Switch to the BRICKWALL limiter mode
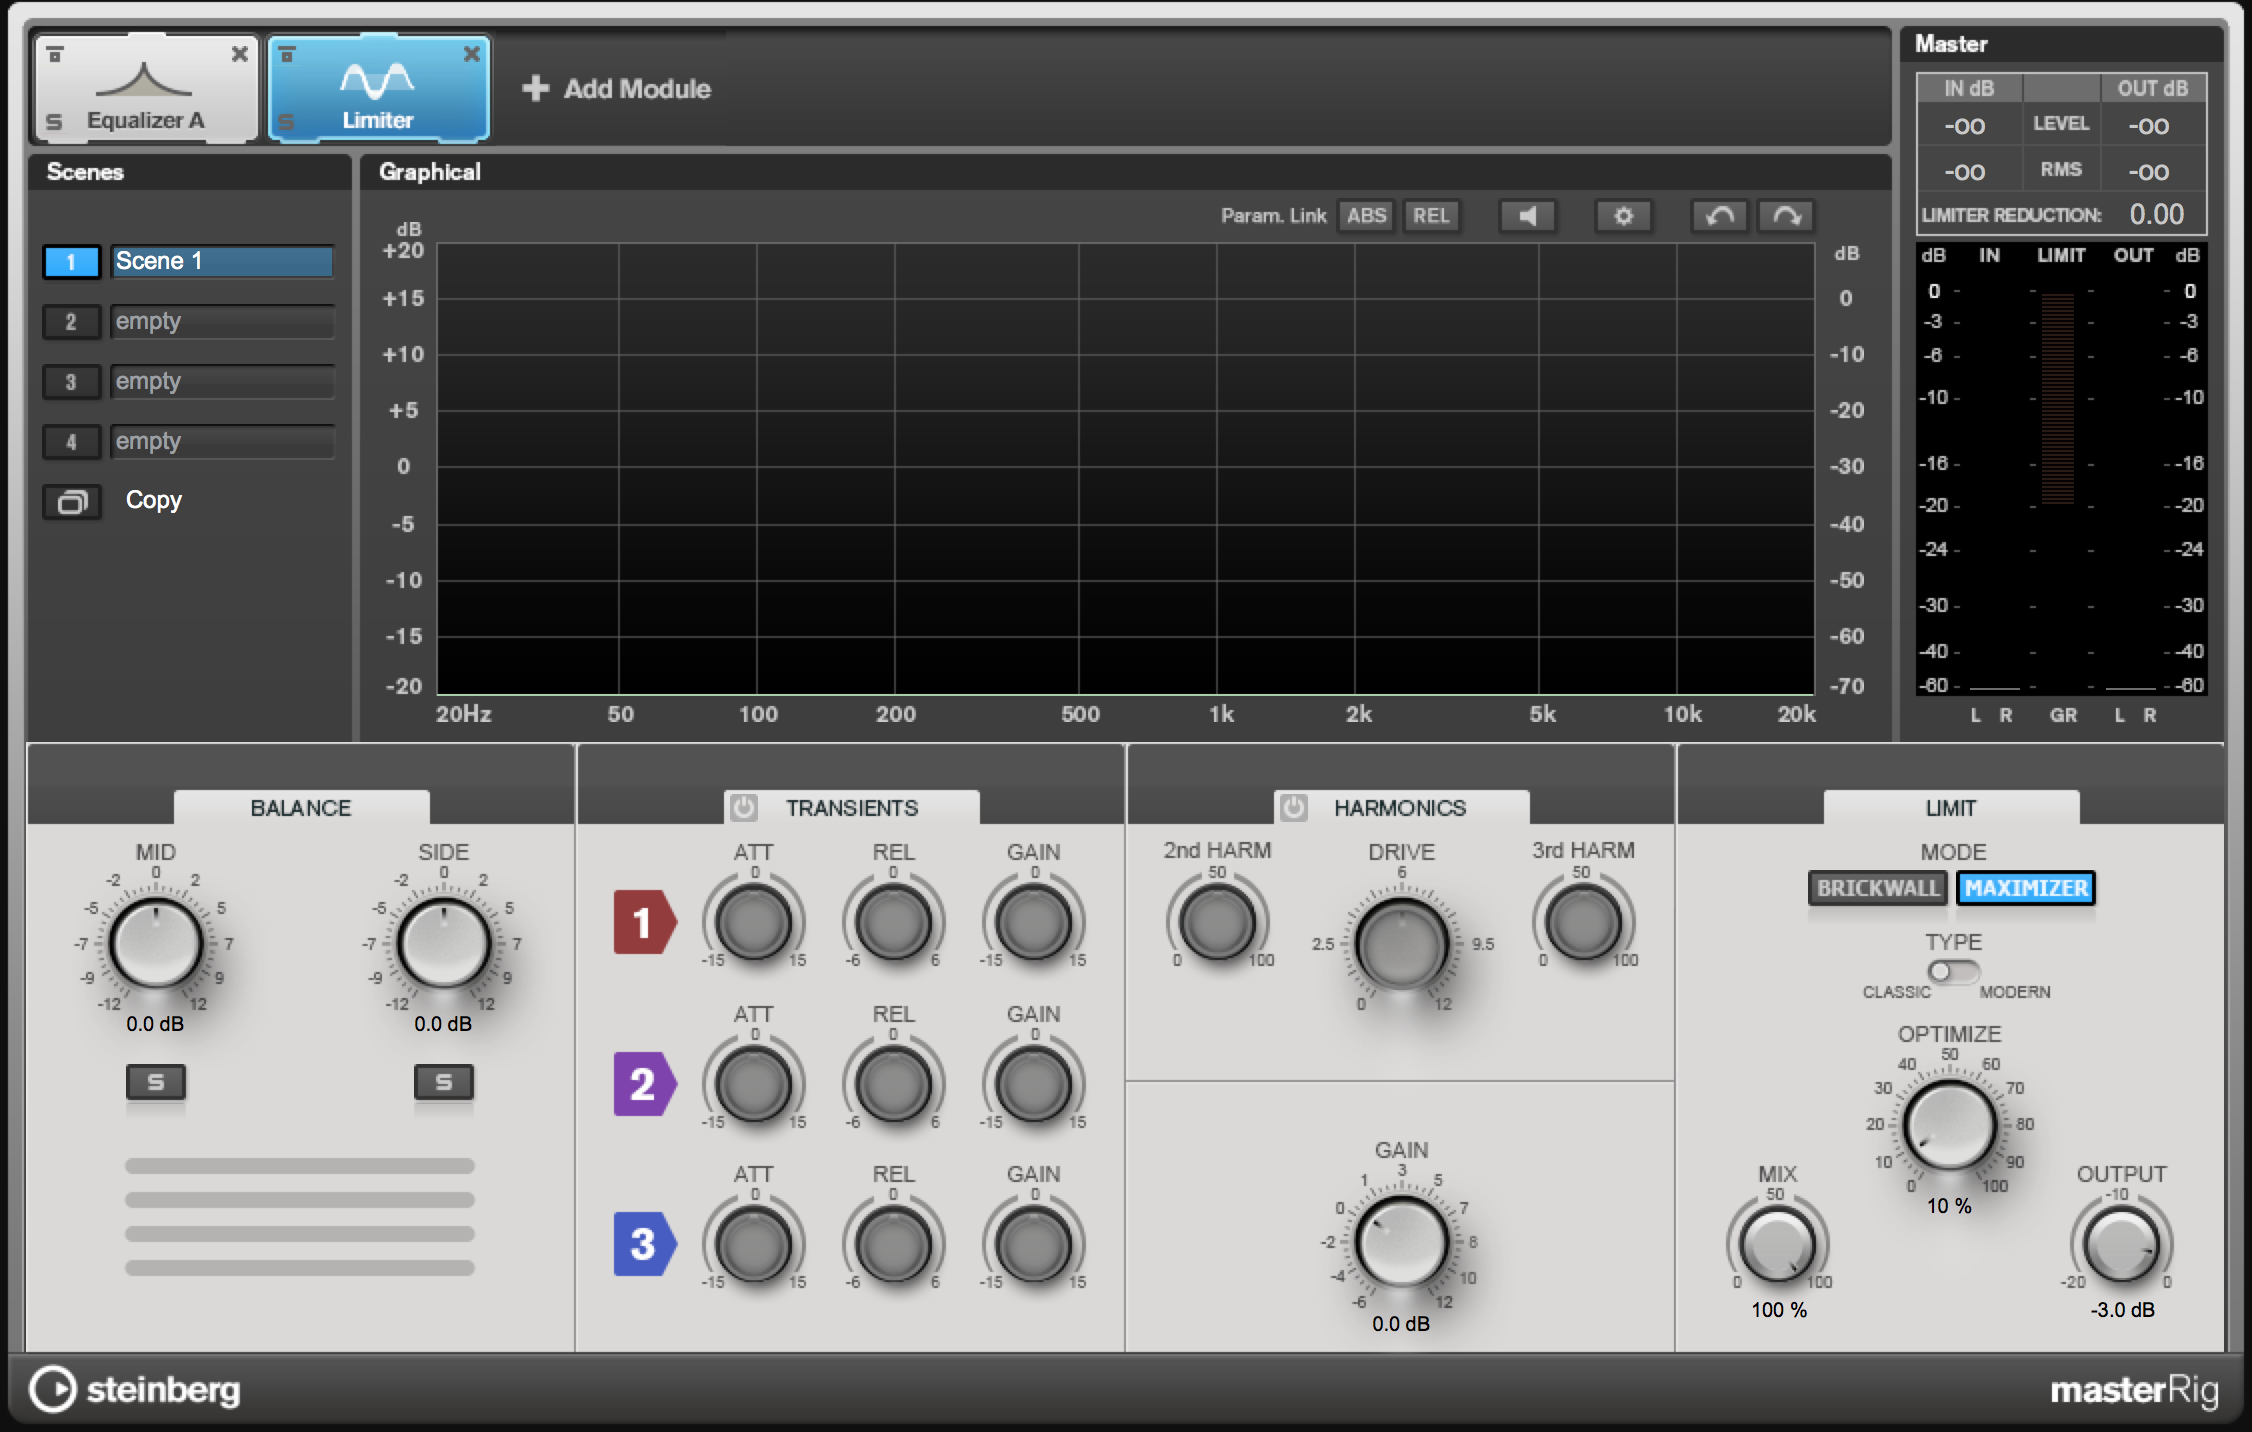This screenshot has width=2252, height=1432. click(1877, 888)
